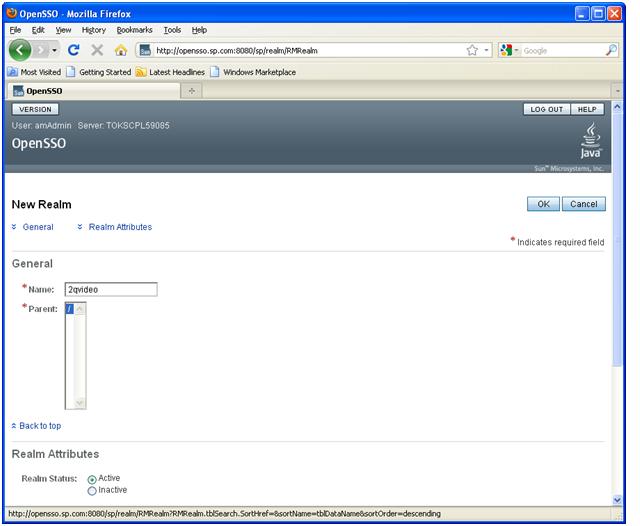Open the list all tabs dropdown
This screenshot has width=640, height=526.
coord(617,91)
